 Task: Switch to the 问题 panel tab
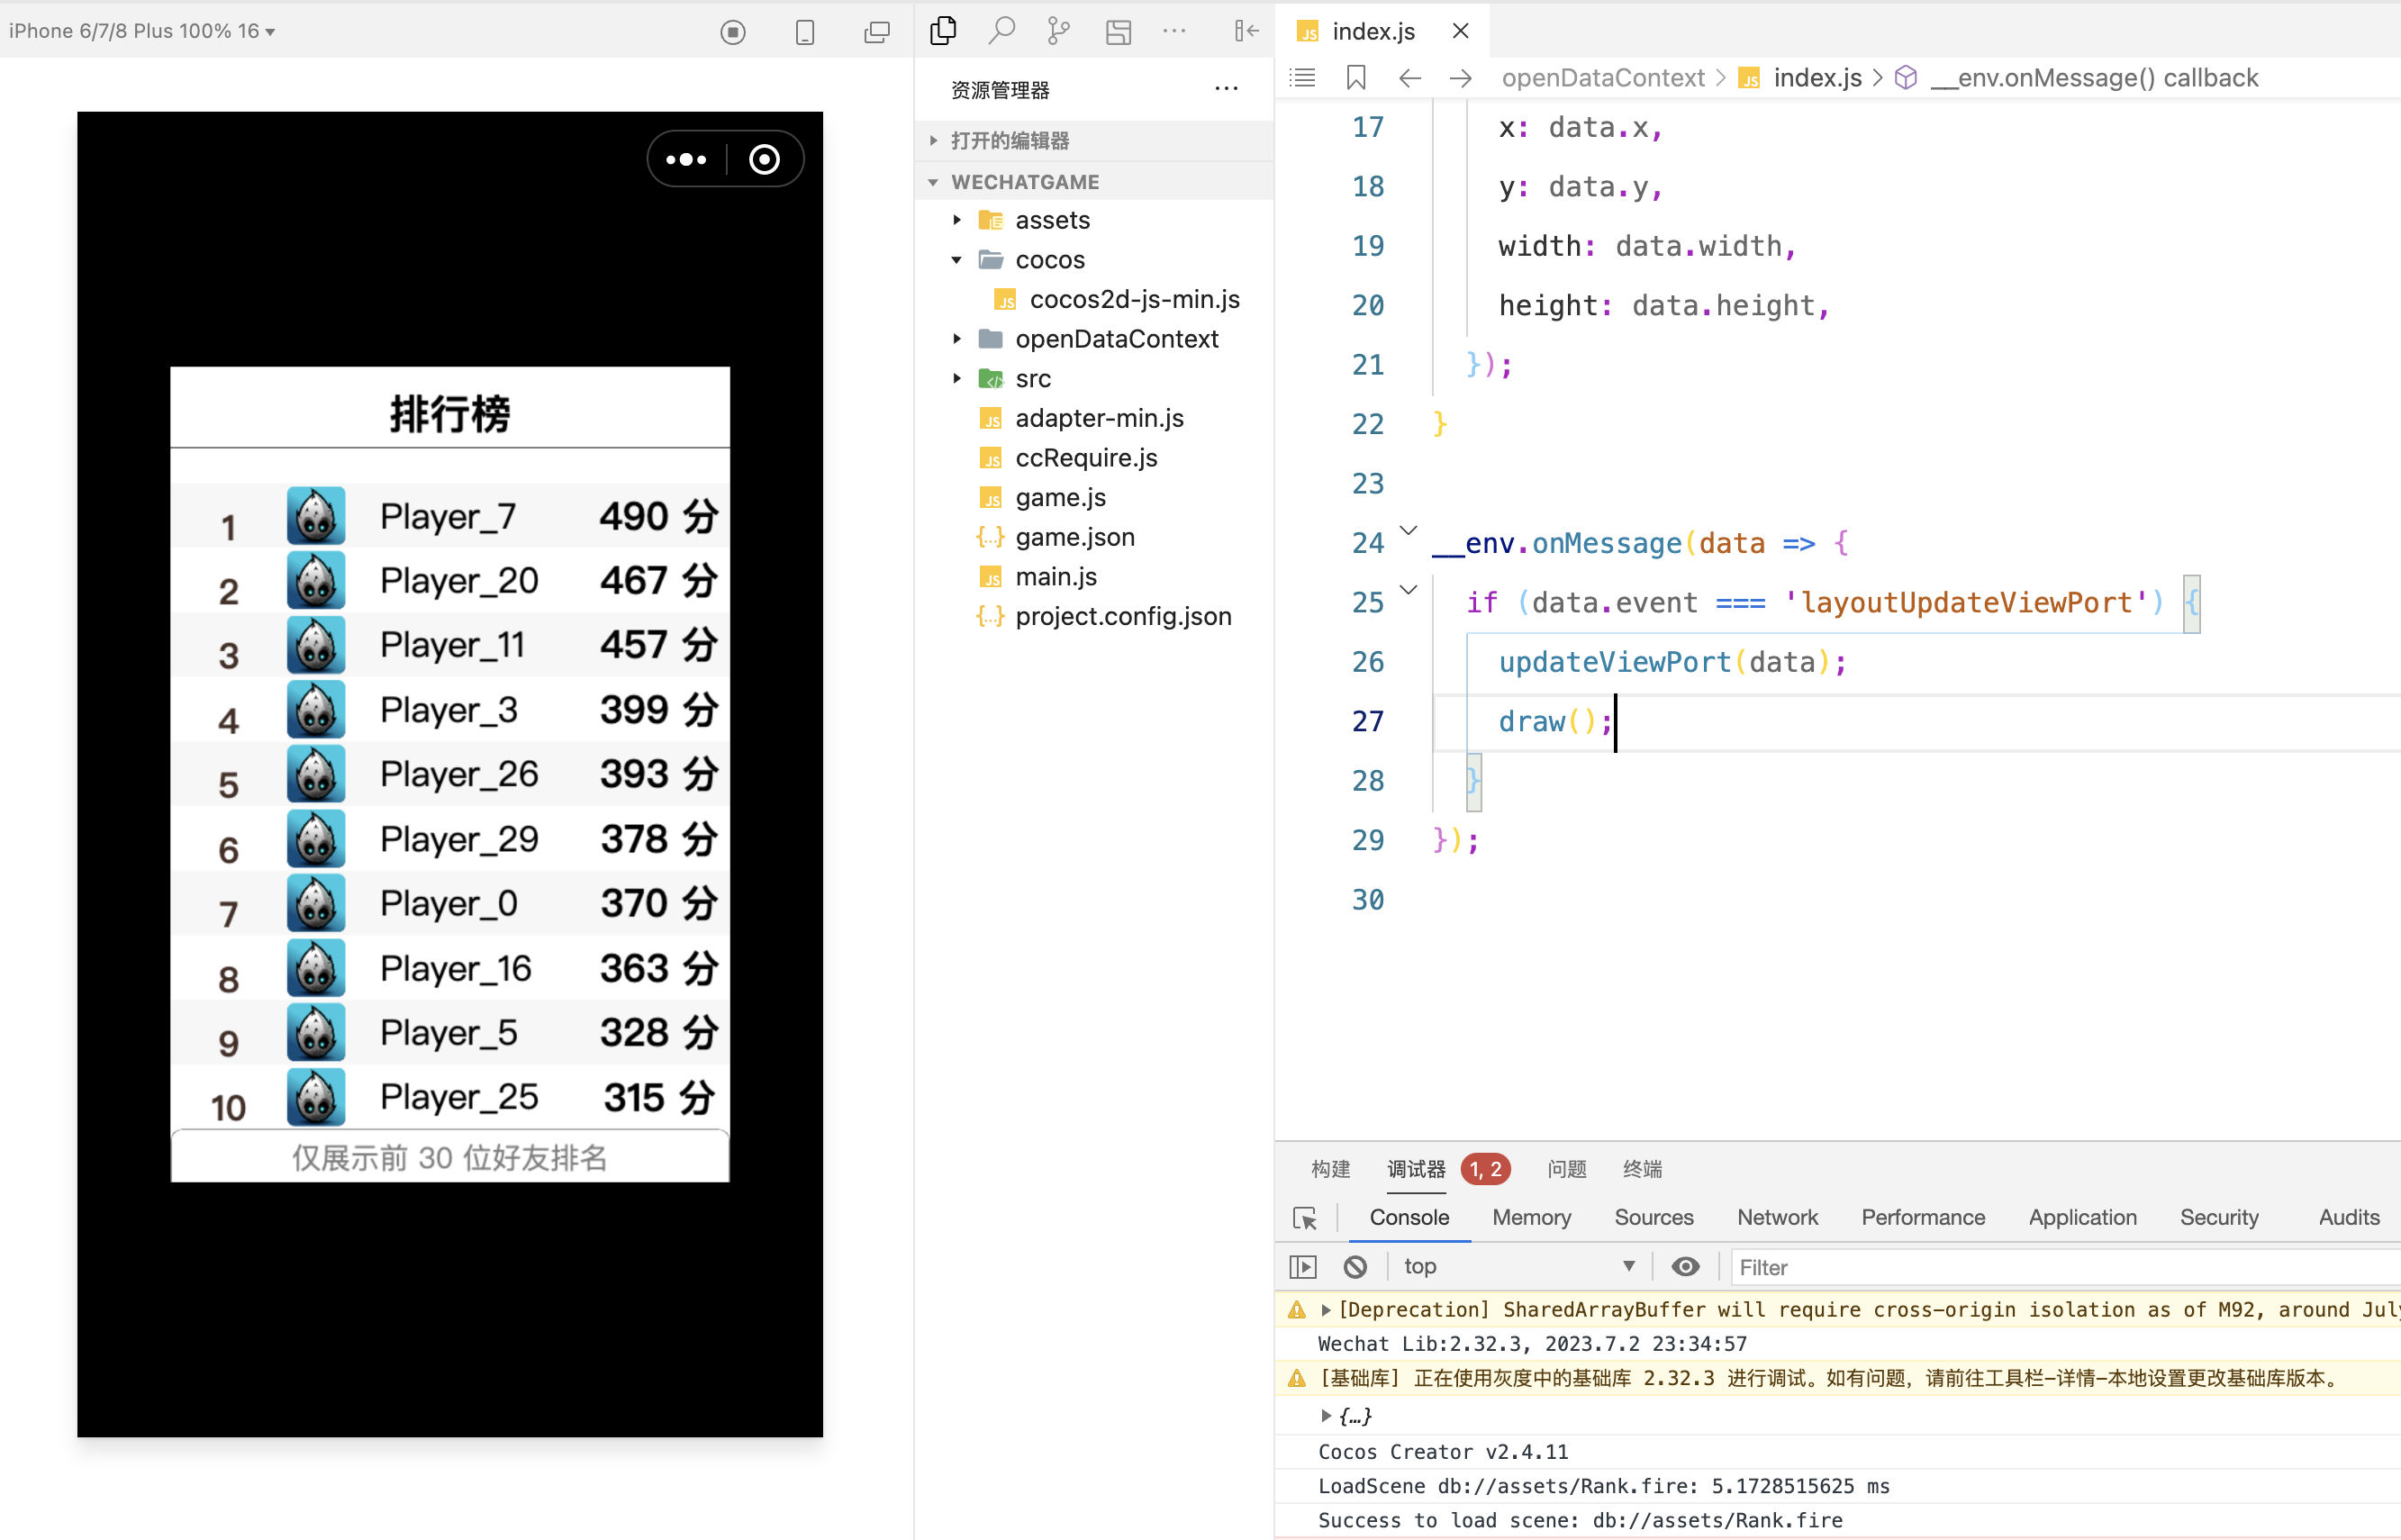1567,1169
